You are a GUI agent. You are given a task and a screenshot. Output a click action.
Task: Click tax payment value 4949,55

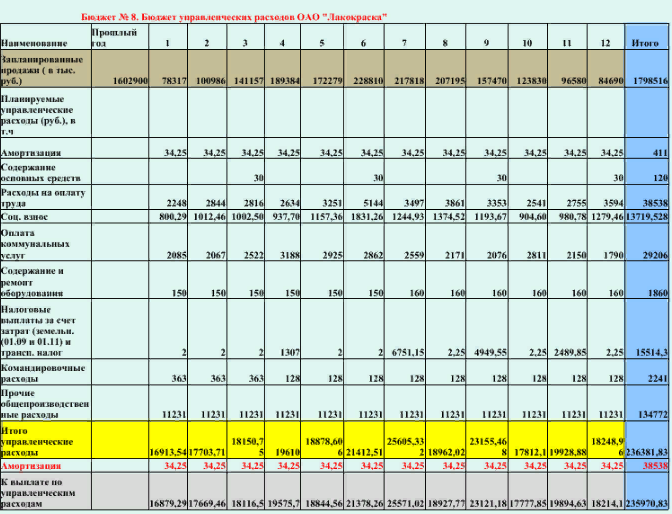click(x=490, y=353)
